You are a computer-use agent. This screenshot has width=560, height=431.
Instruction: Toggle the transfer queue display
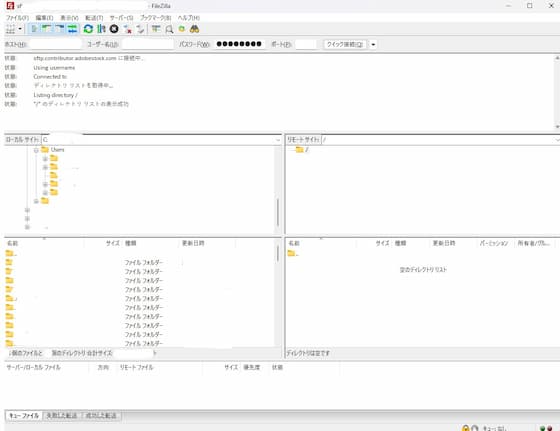click(x=72, y=29)
